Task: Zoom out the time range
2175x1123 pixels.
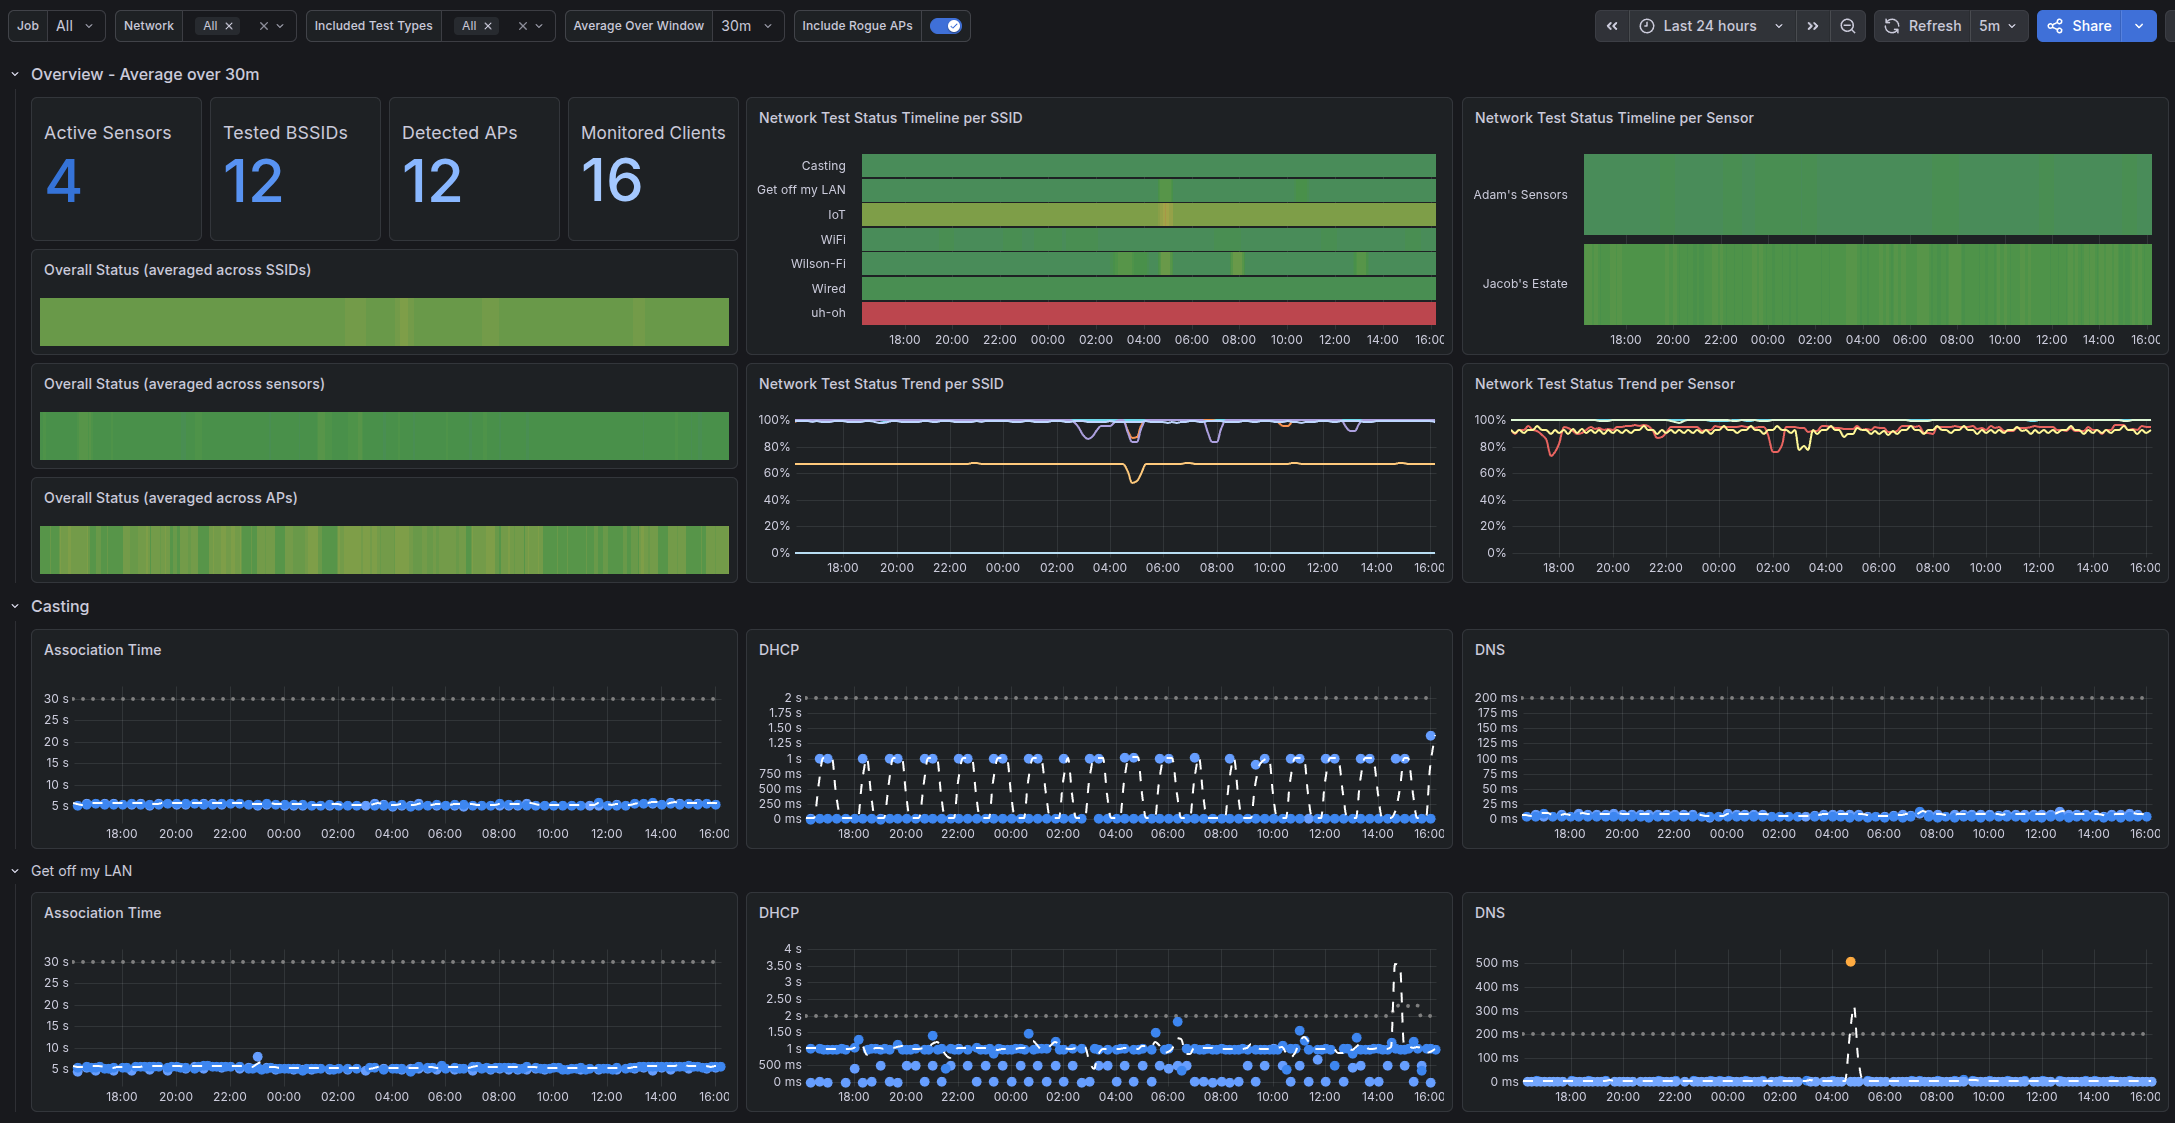Action: coord(1848,26)
